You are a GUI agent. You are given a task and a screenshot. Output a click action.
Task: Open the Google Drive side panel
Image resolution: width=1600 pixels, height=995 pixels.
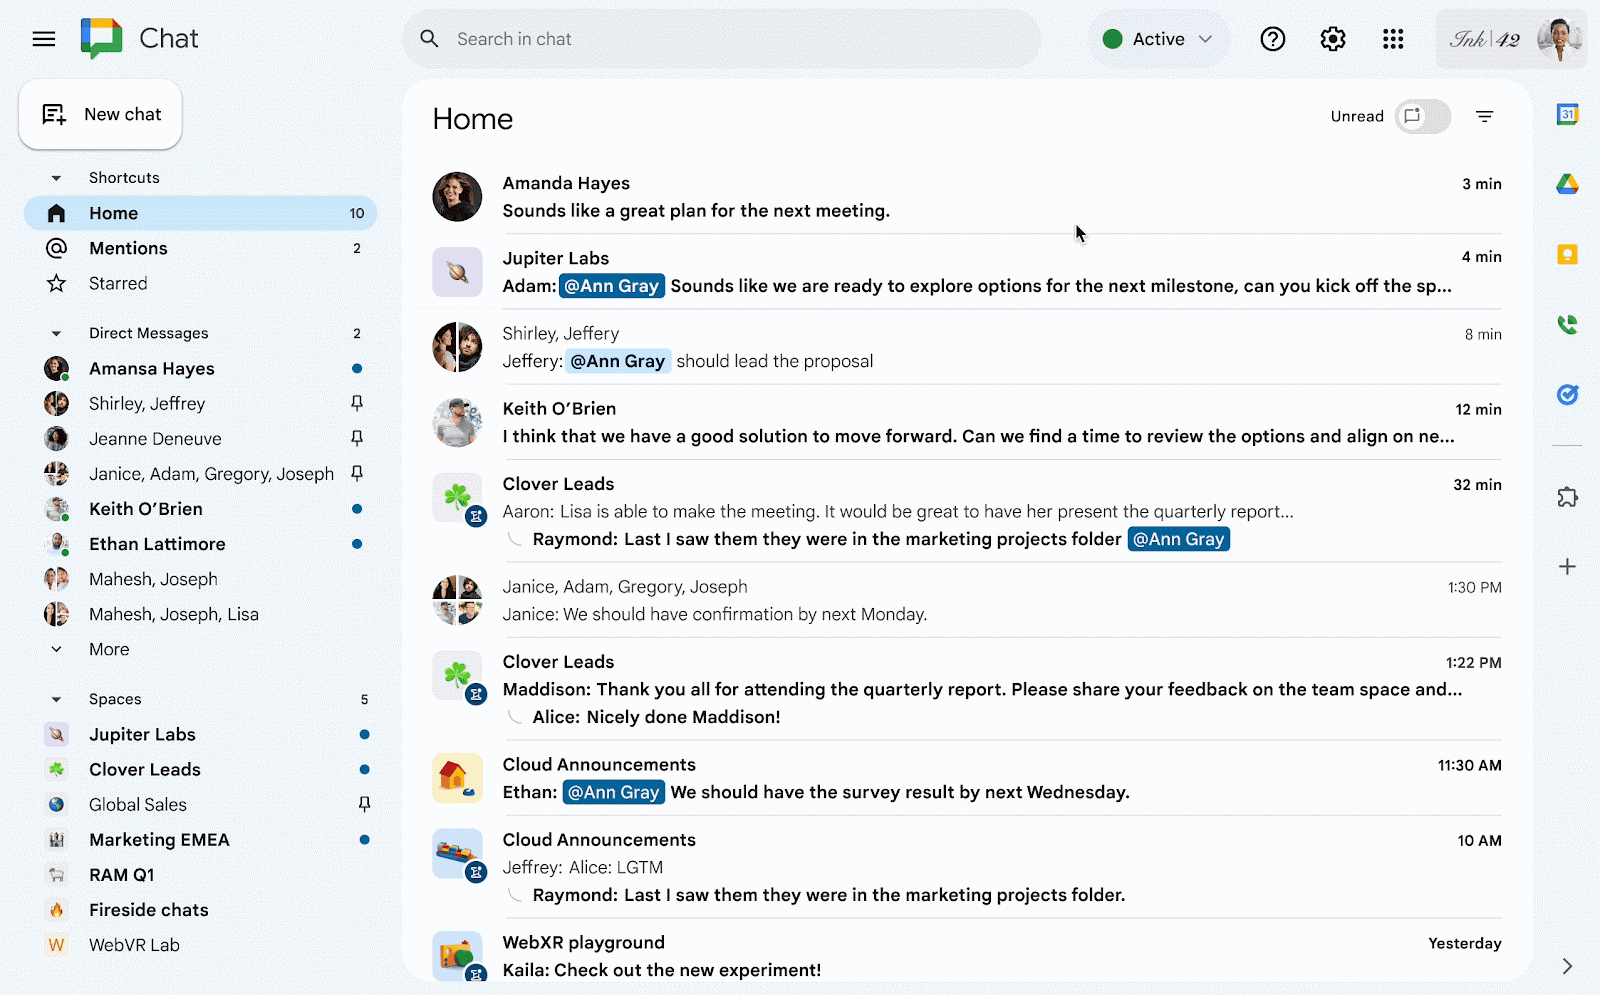[x=1568, y=184]
